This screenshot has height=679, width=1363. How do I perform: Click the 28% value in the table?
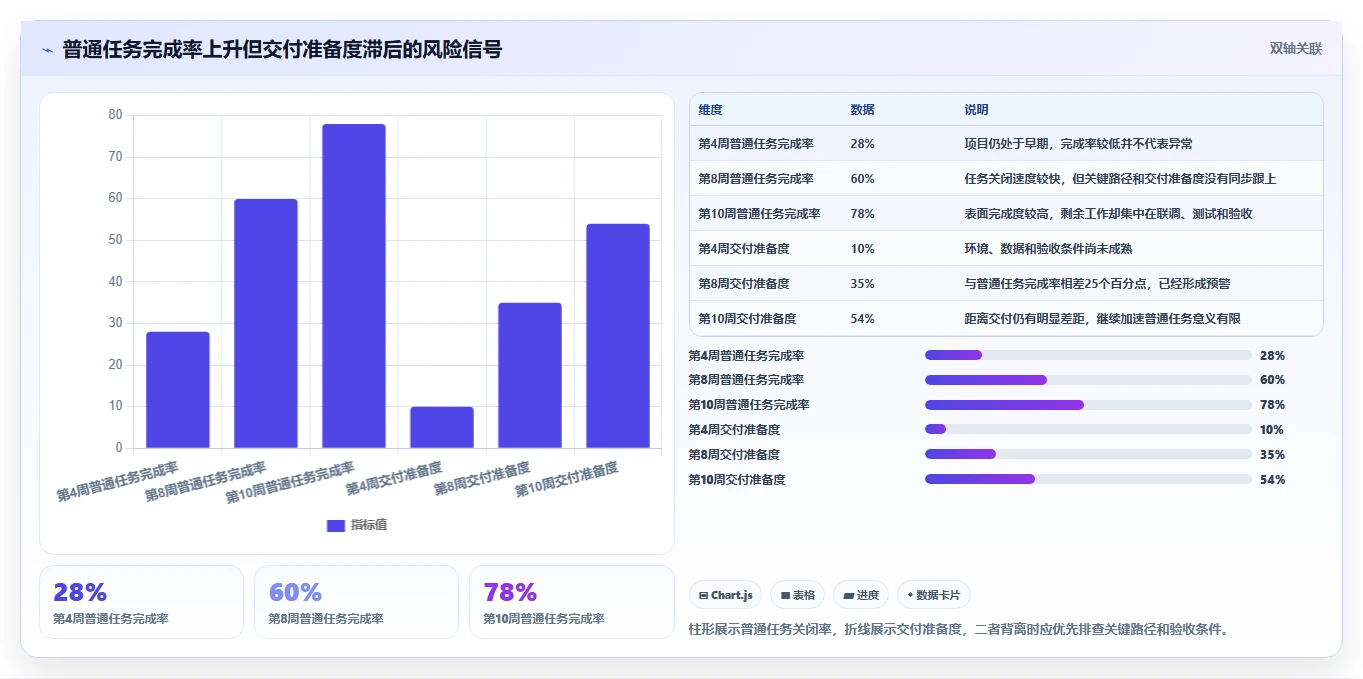tap(862, 144)
